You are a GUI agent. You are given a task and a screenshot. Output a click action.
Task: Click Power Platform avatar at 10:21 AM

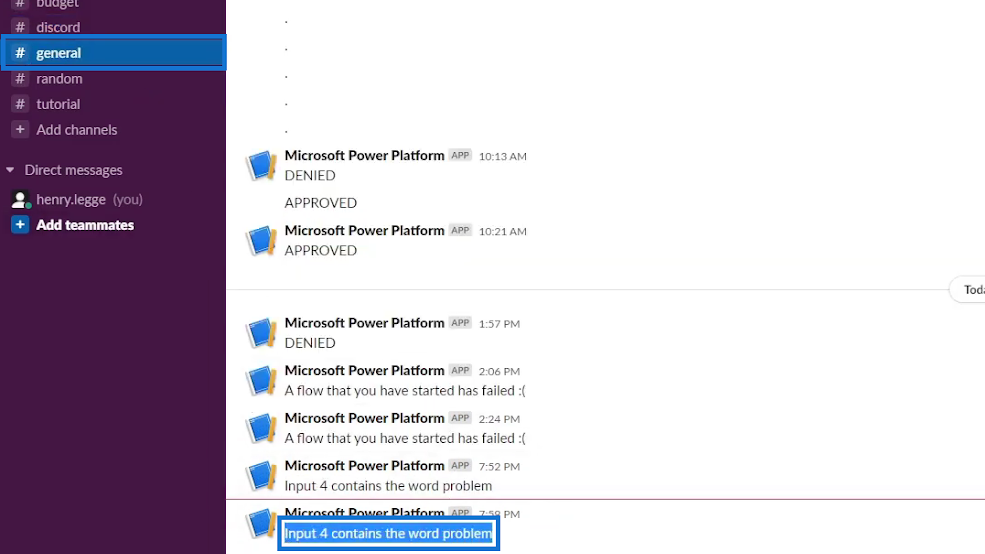[x=261, y=241]
